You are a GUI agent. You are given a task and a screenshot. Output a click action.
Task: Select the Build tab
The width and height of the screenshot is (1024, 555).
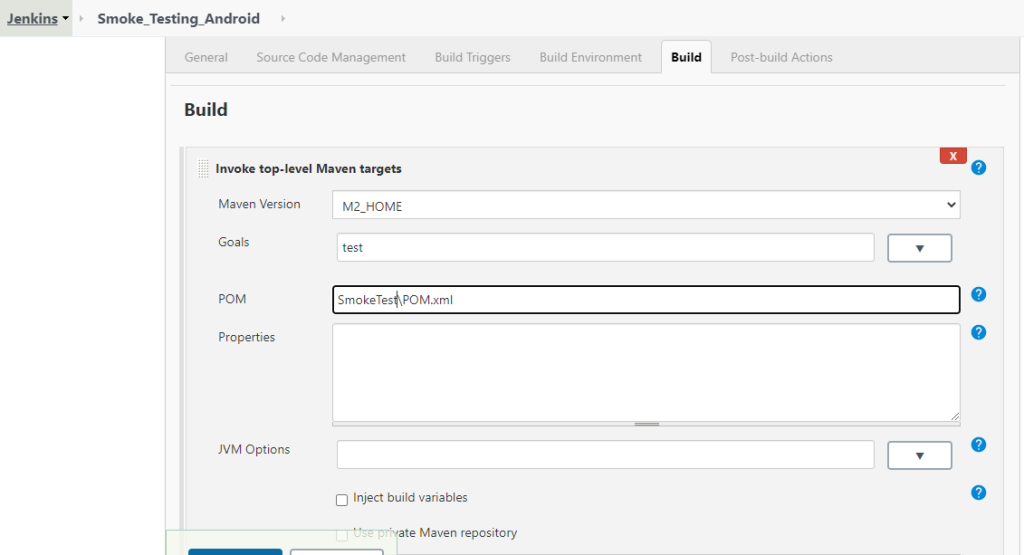[686, 57]
